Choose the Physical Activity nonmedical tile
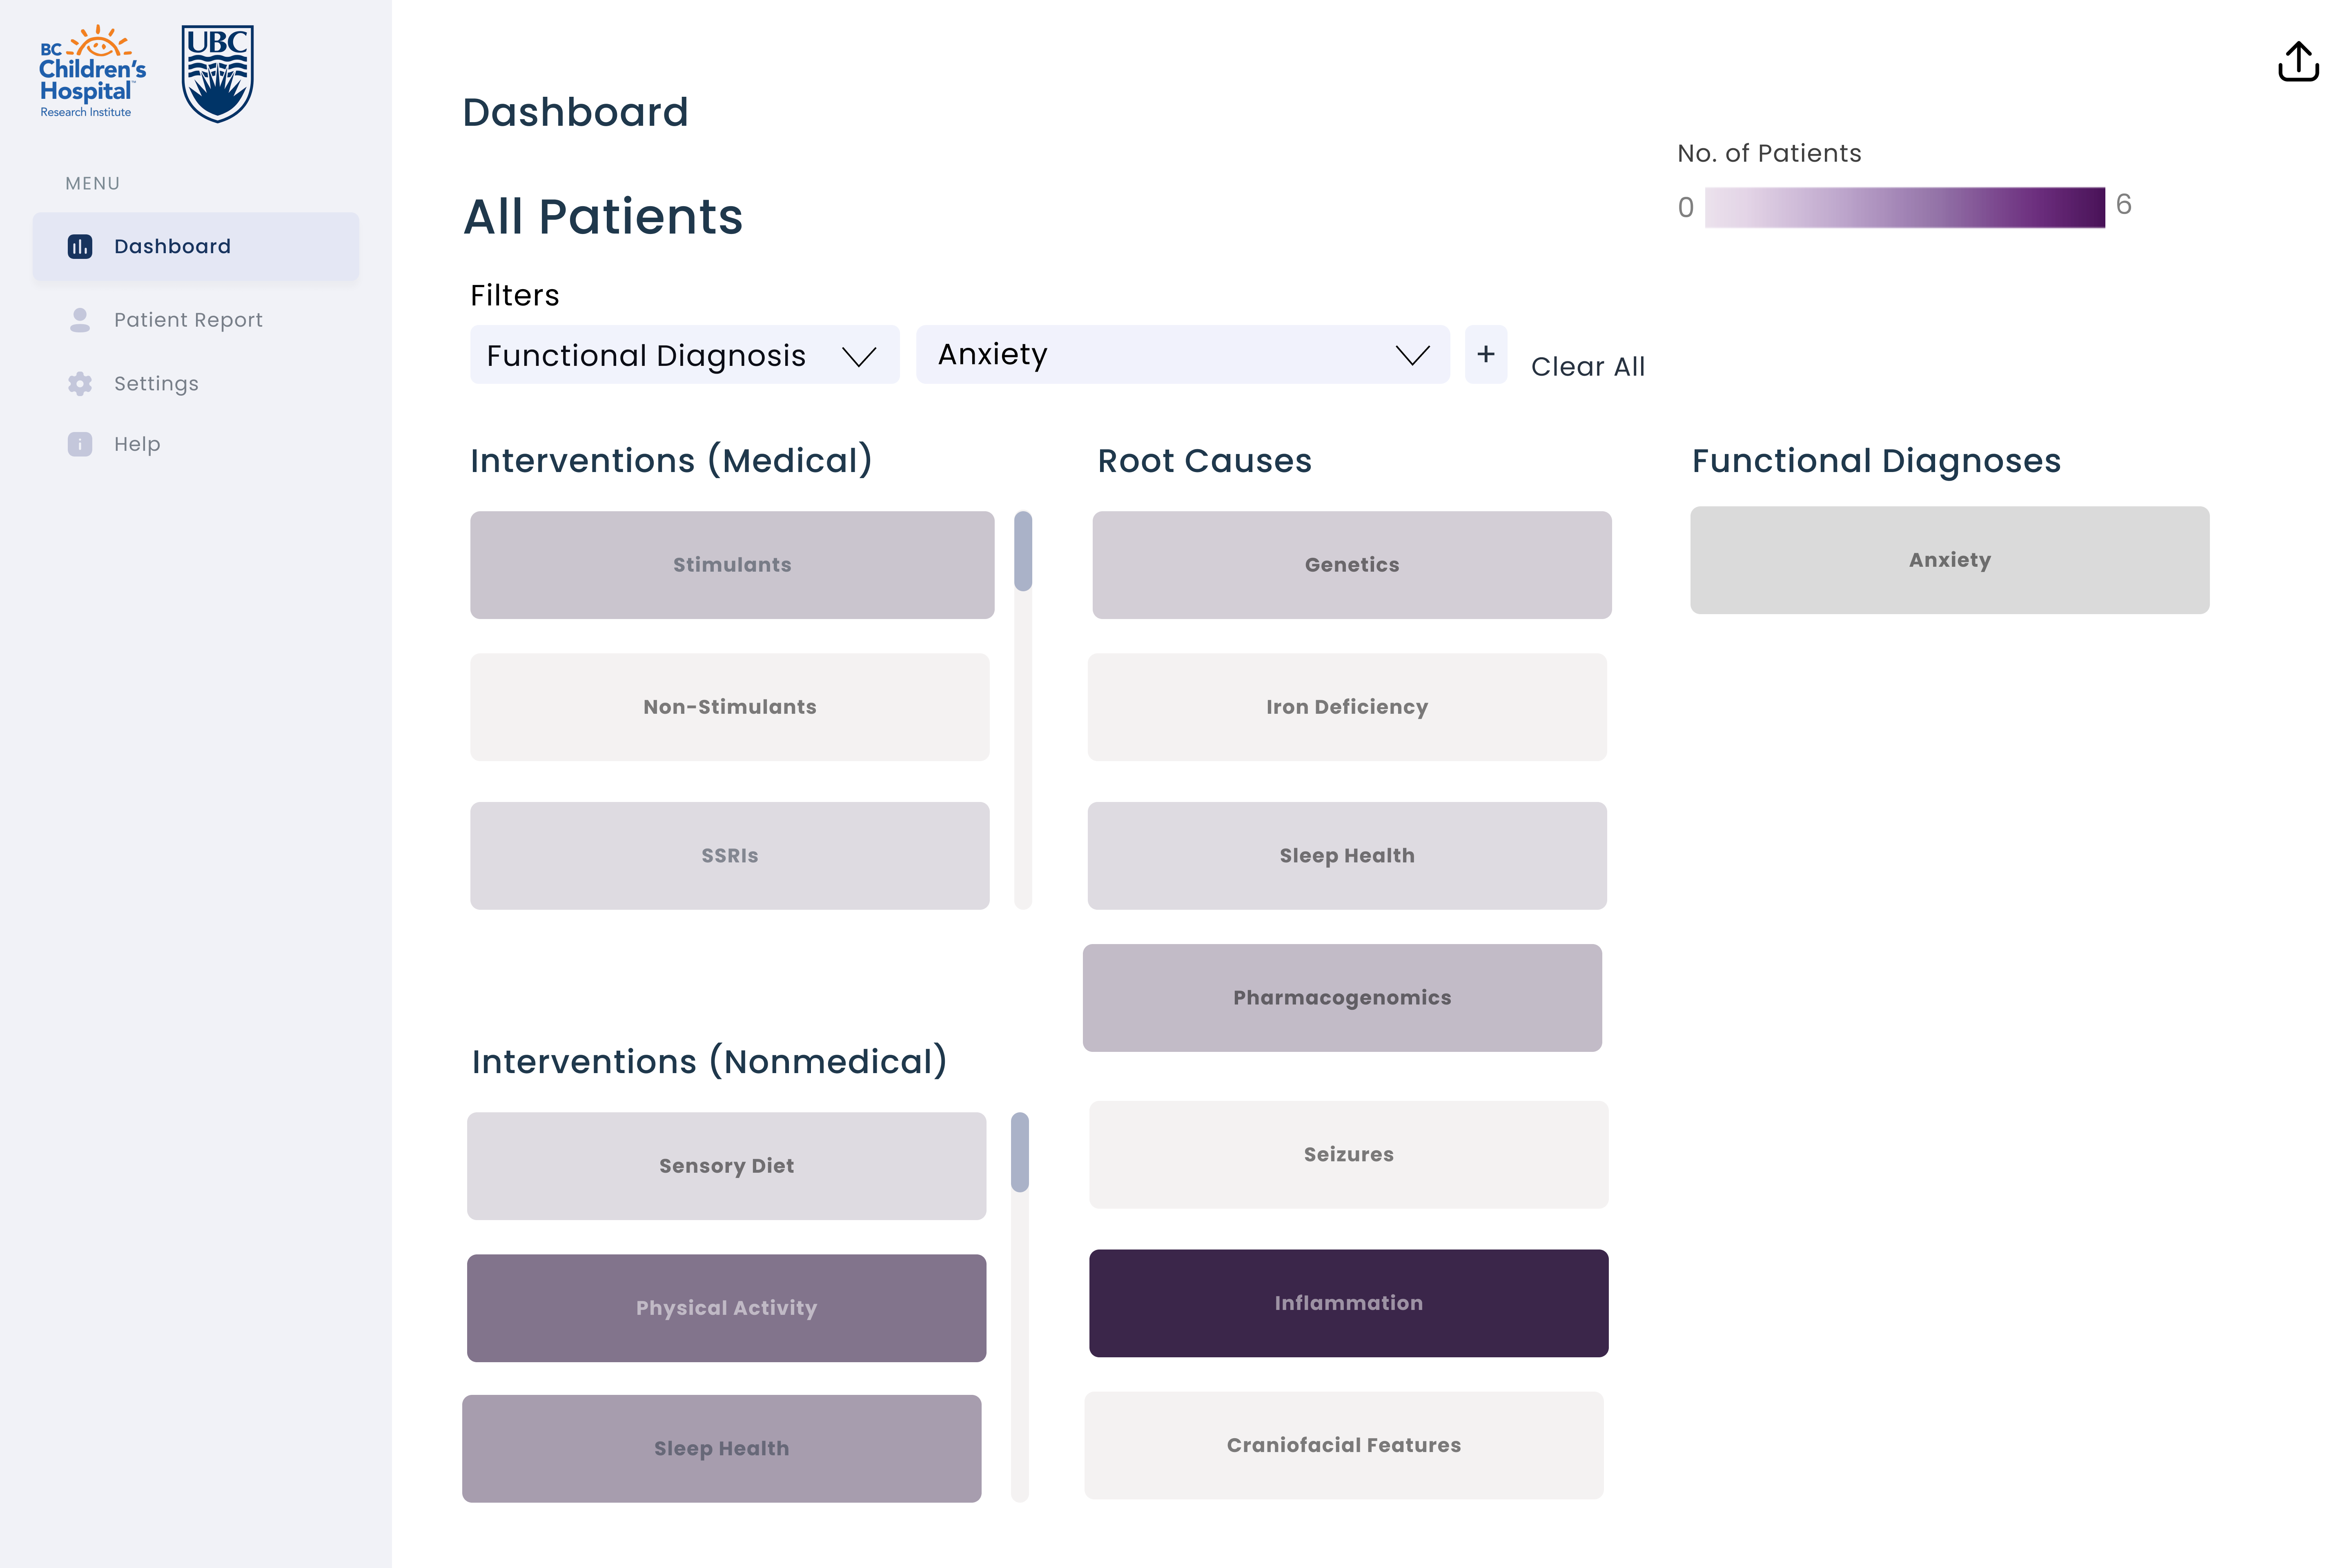 point(726,1308)
